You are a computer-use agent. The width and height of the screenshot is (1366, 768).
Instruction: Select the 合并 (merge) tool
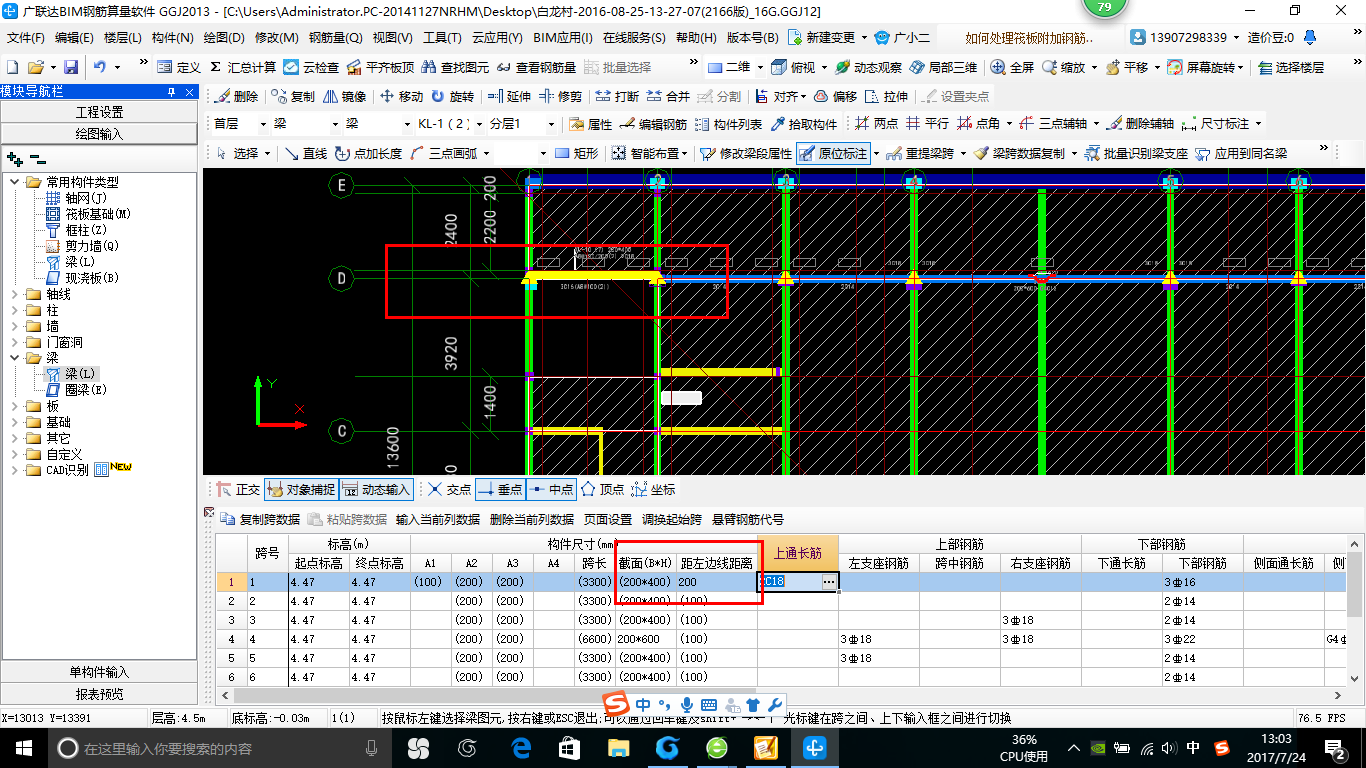click(668, 97)
